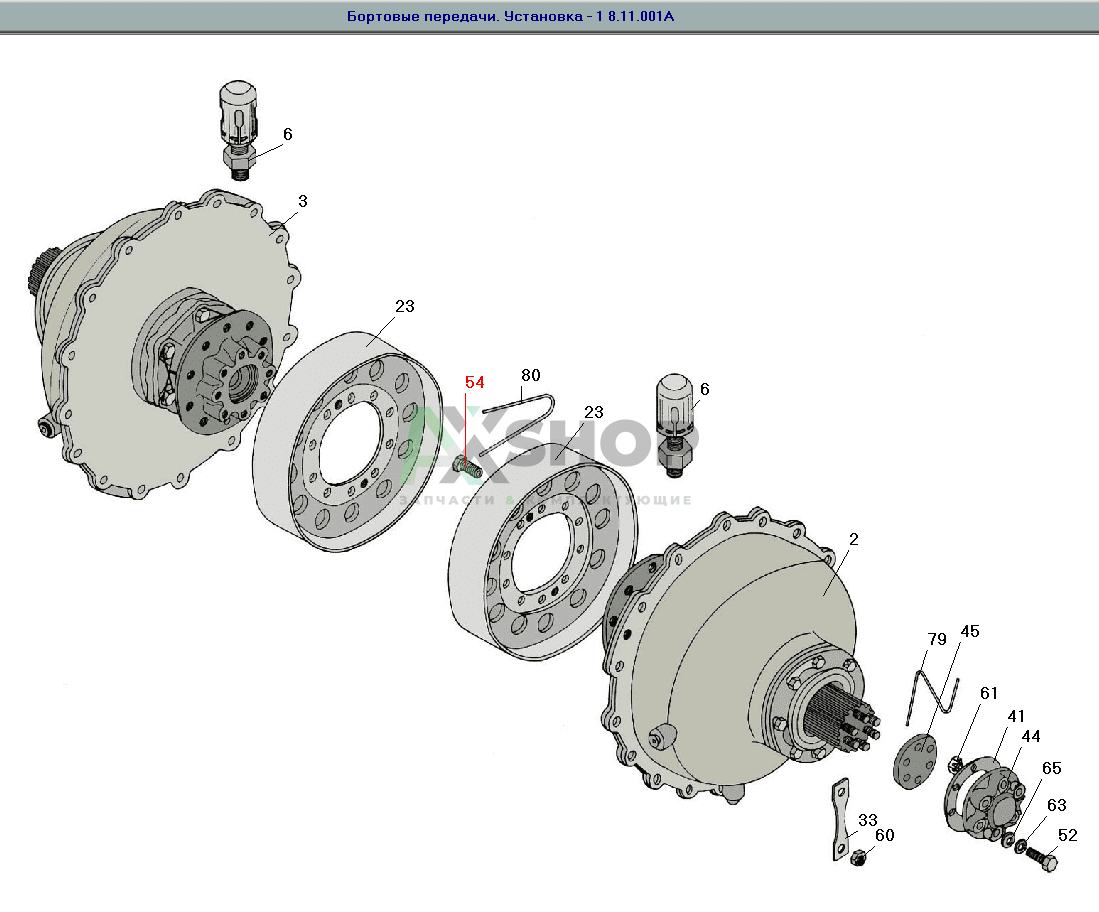1099x912 pixels.
Task: Click part number 41 label
Action: point(1016,716)
